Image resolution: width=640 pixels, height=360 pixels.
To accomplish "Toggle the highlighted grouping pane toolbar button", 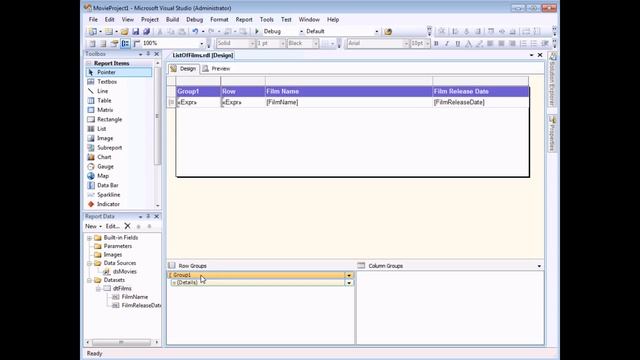I will pyautogui.click(x=125, y=43).
